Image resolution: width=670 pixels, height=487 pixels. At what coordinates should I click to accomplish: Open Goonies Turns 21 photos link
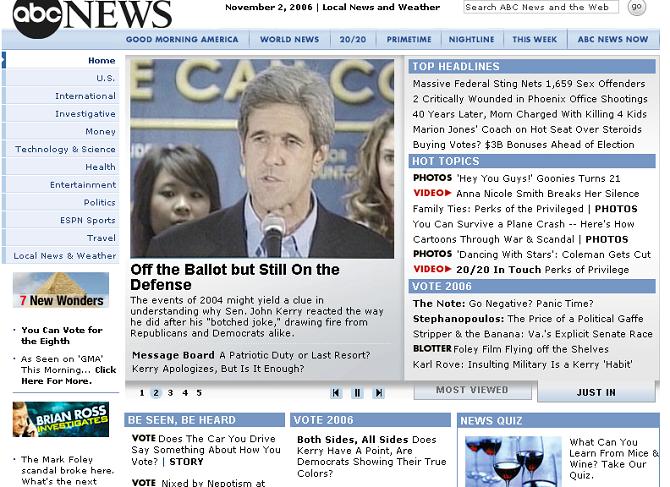517,179
